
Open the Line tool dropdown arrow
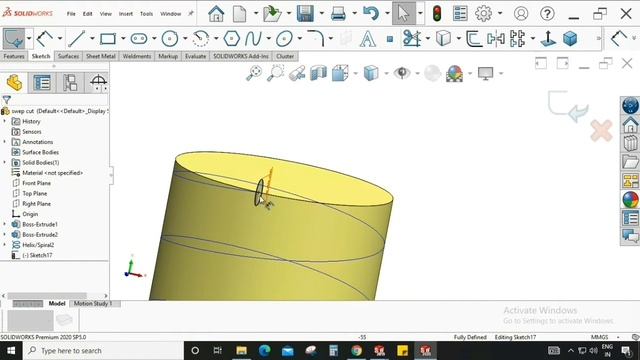click(92, 39)
